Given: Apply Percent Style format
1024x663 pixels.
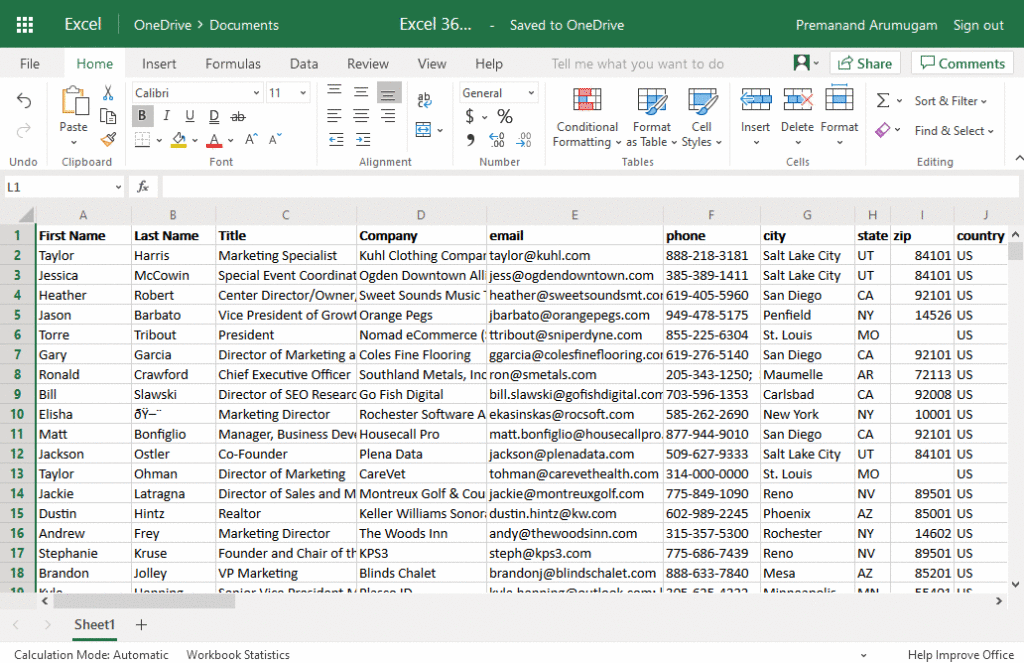Looking at the screenshot, I should (x=505, y=116).
